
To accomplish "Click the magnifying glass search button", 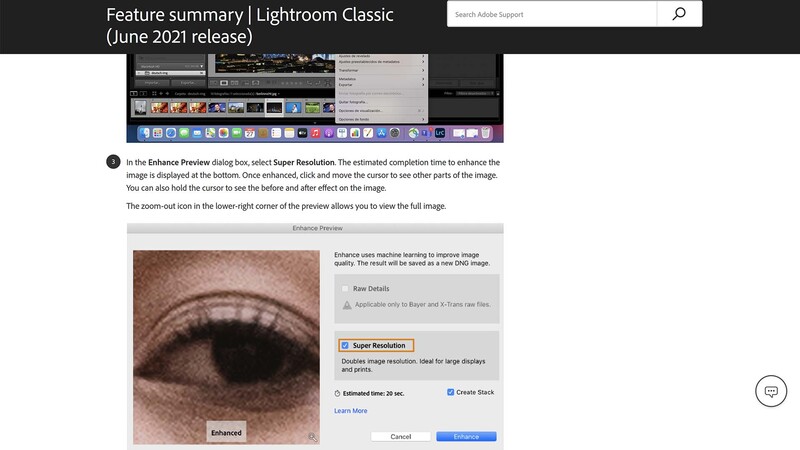I will click(679, 14).
